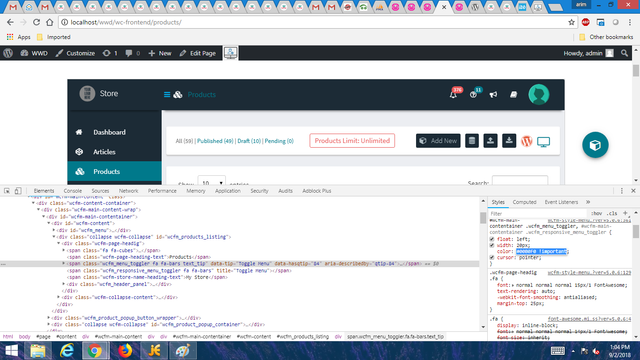Filter products by Published (49)
The width and height of the screenshot is (640, 360).
pos(215,141)
